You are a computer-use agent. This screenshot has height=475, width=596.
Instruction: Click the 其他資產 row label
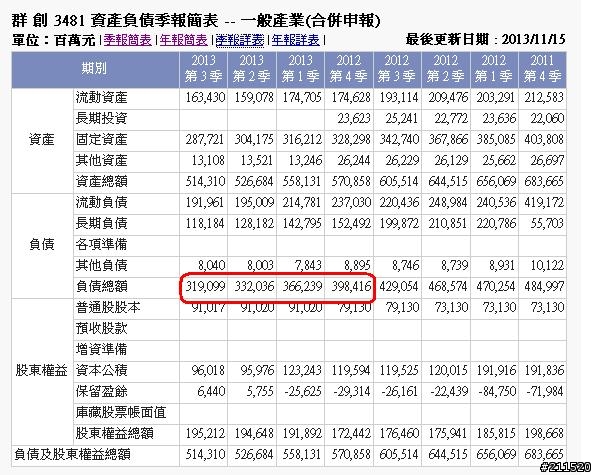(101, 160)
